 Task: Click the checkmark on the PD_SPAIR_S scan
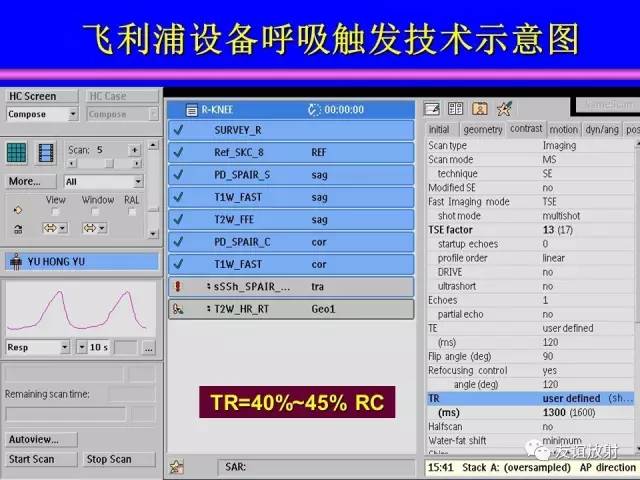(x=178, y=175)
